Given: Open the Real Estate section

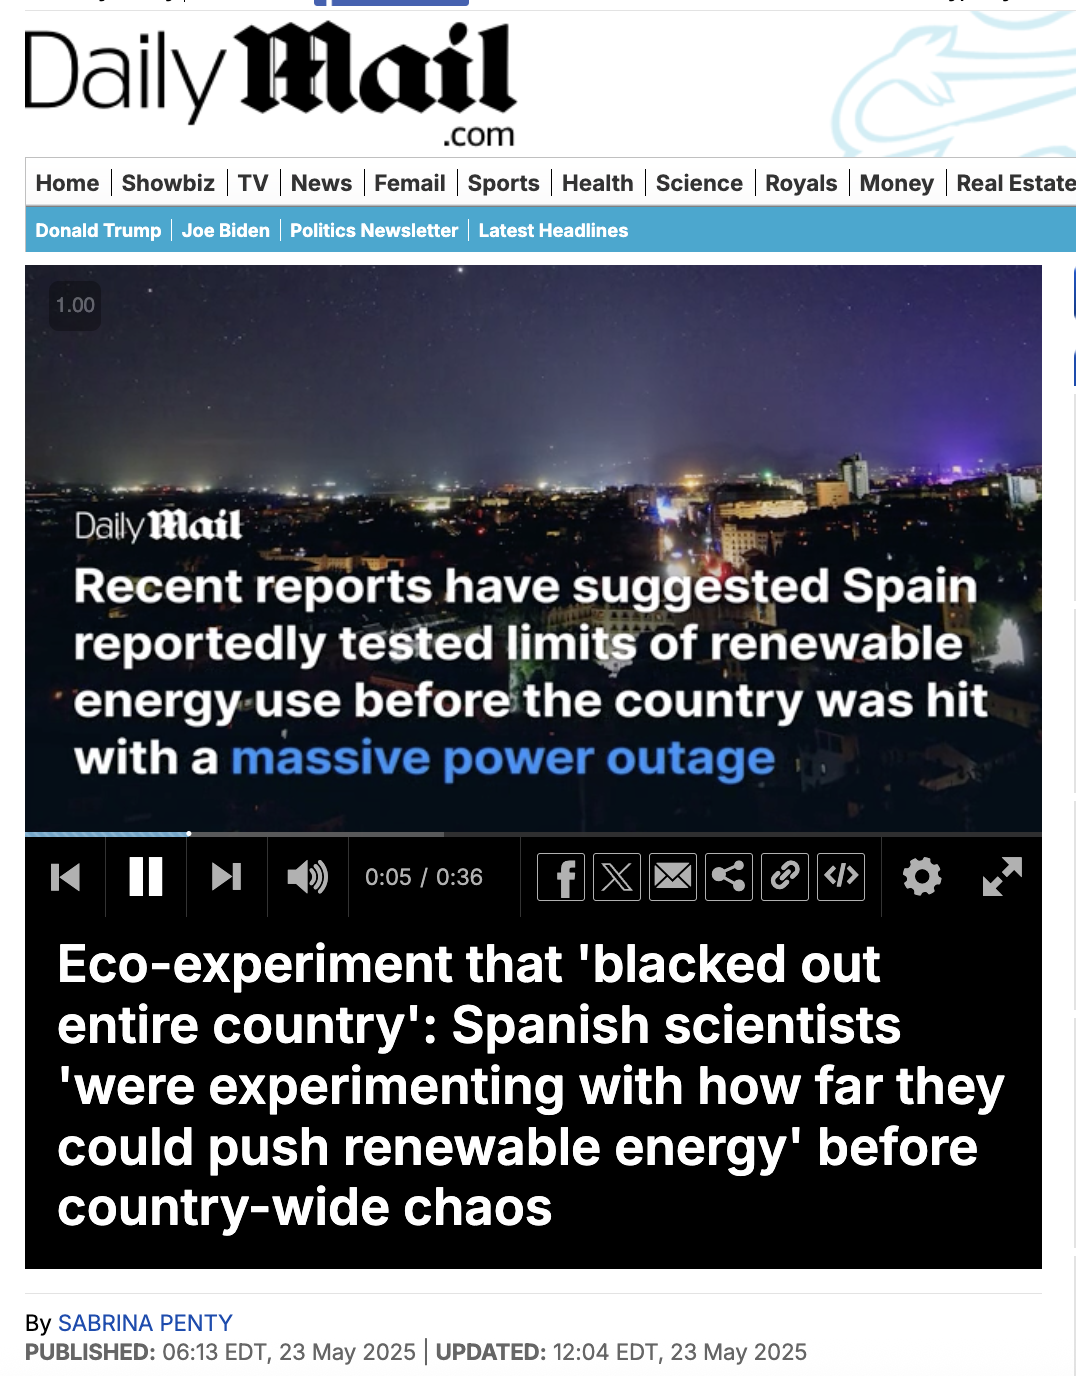Looking at the screenshot, I should (1016, 183).
